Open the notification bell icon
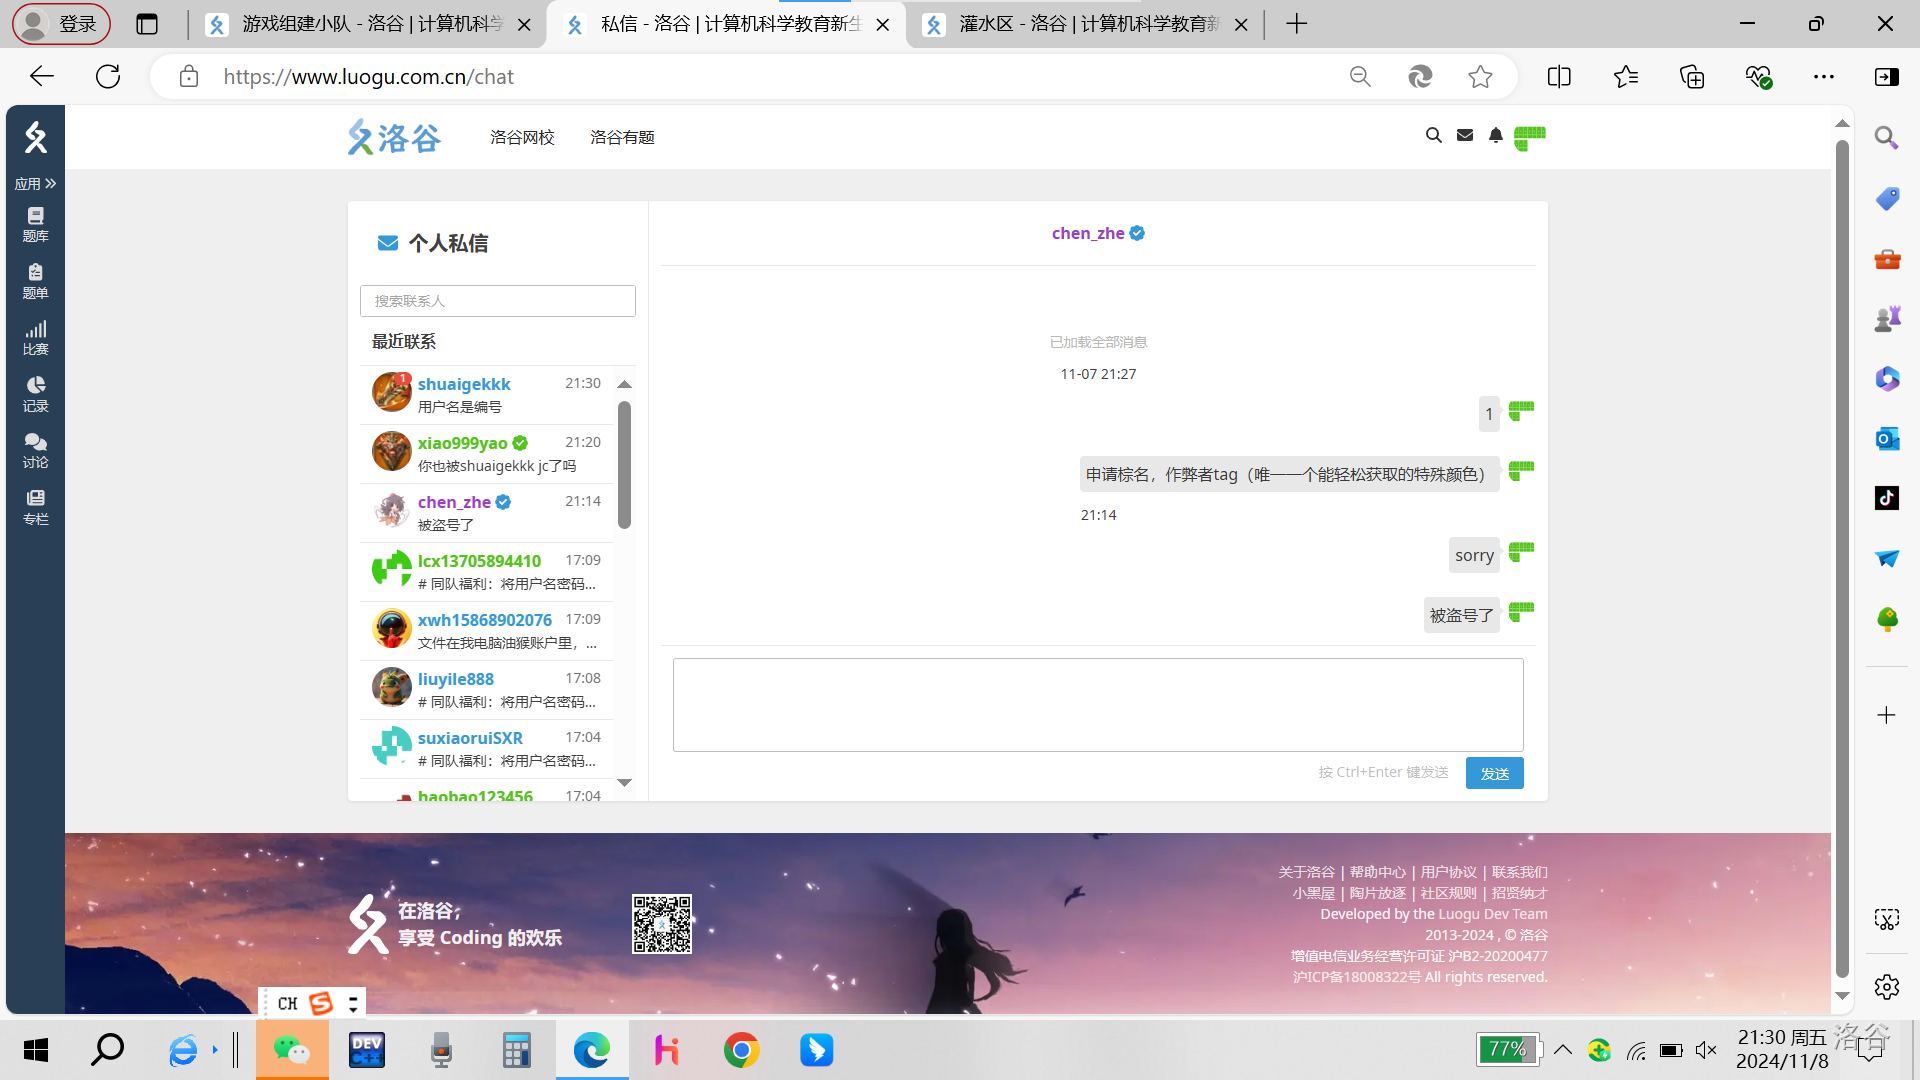 (1495, 136)
